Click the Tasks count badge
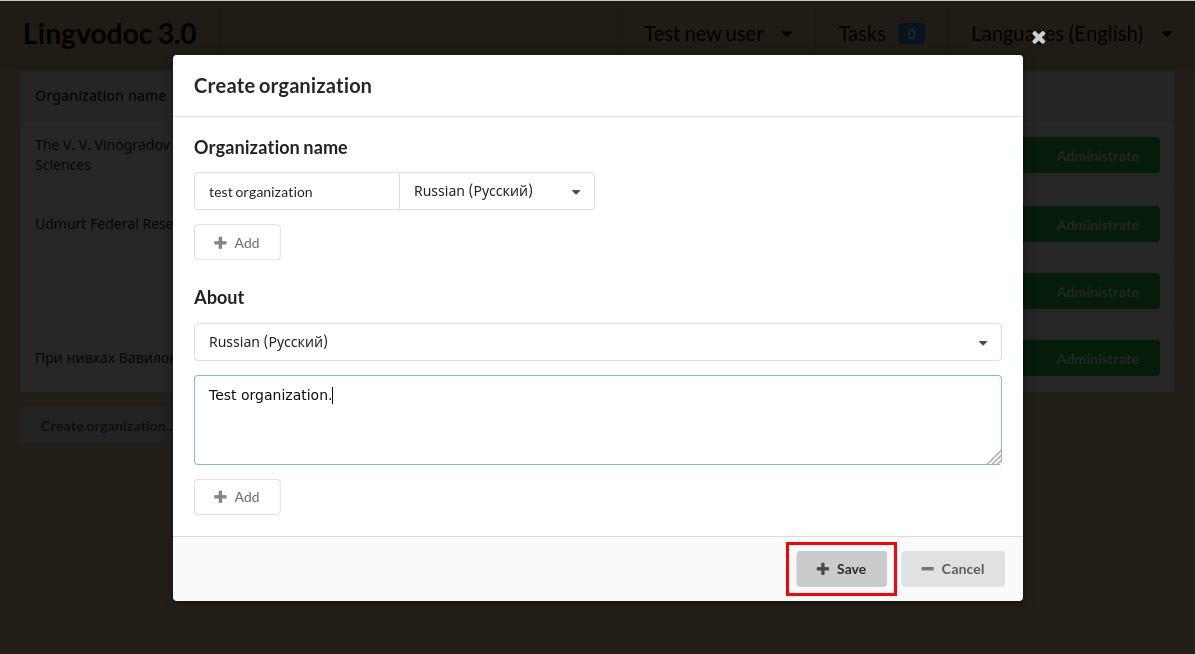Image resolution: width=1195 pixels, height=654 pixels. (911, 34)
